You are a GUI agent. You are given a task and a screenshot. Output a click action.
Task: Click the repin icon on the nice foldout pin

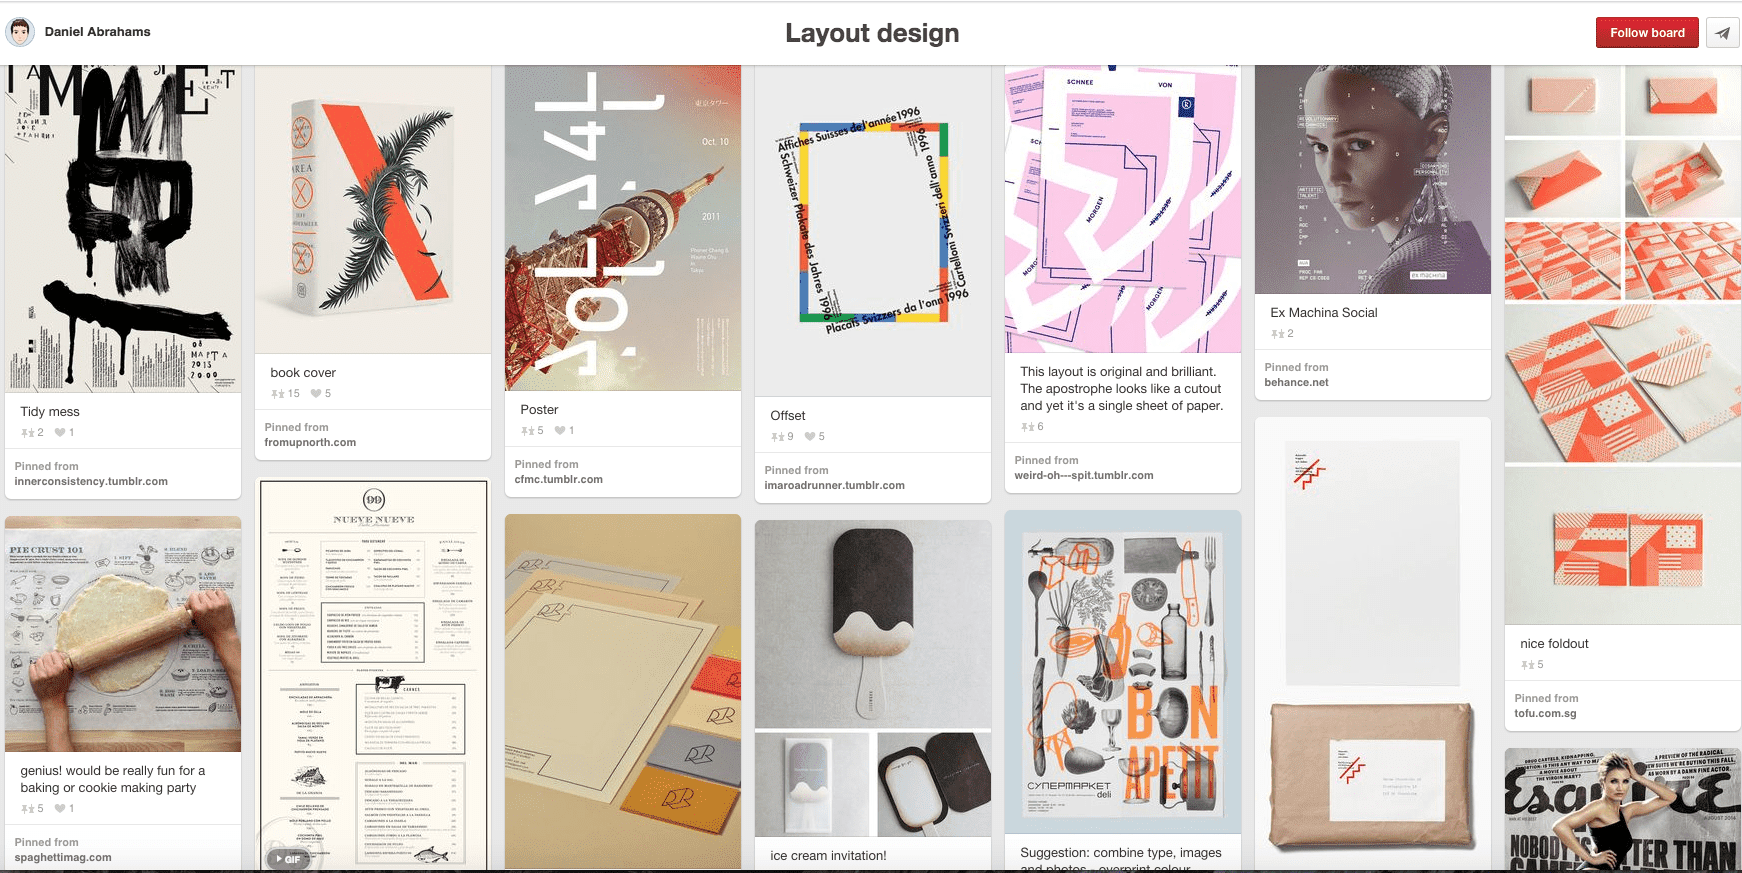click(x=1528, y=665)
